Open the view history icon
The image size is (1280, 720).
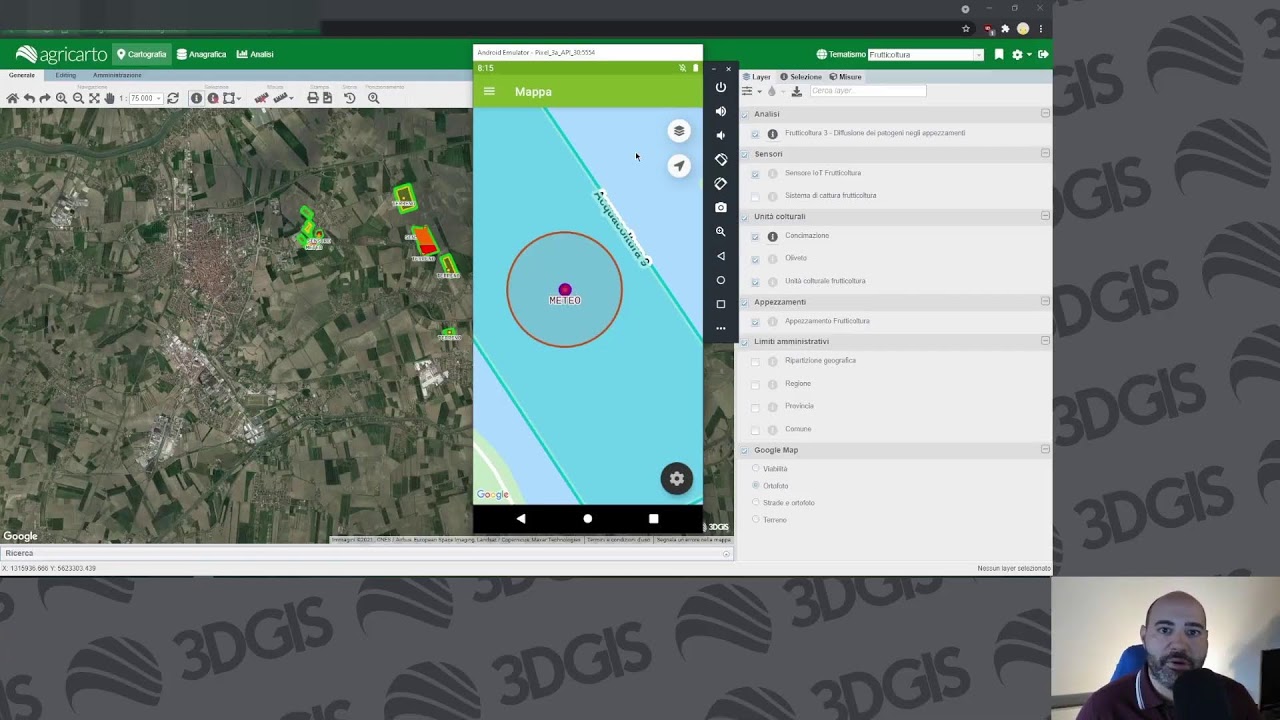click(350, 98)
